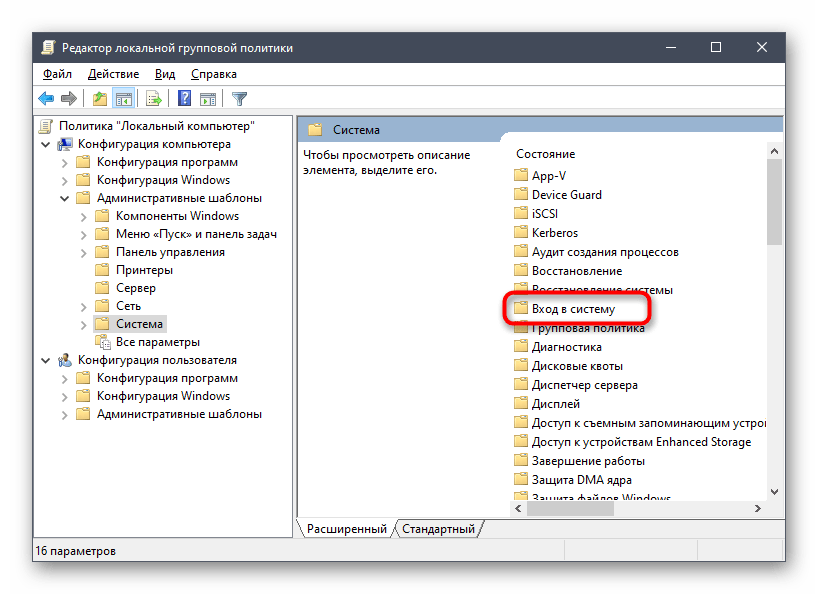Toggle the action pane toolbar icon

point(208,98)
